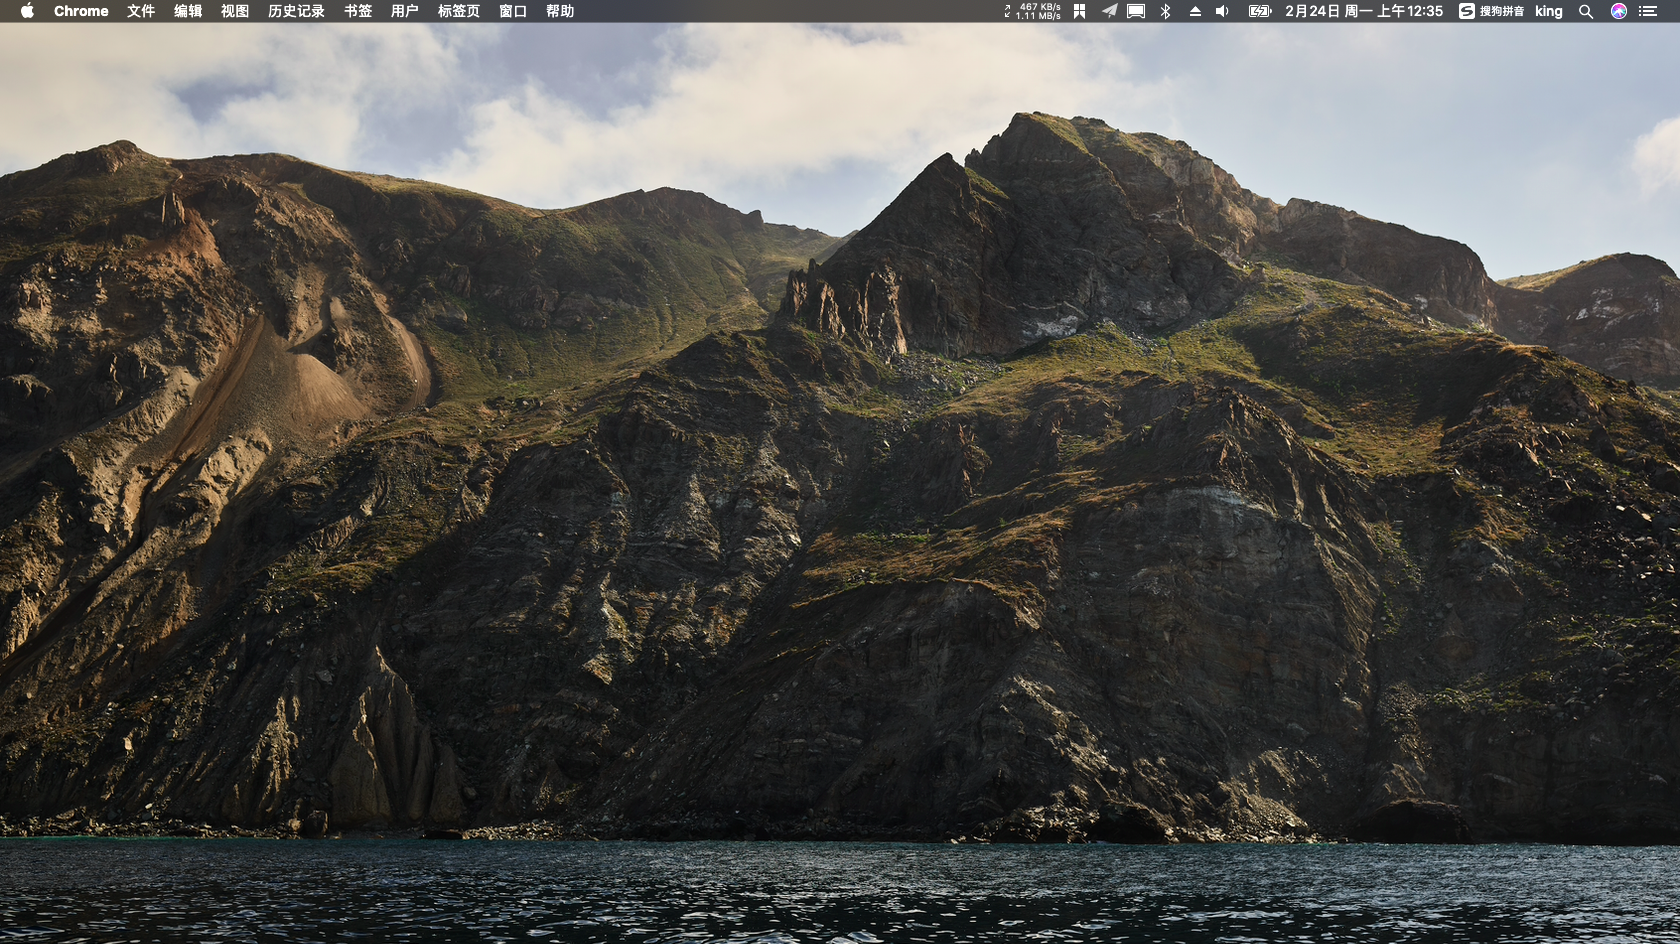Launch Siri from the menu bar
Screen dimensions: 1680x944
click(x=1619, y=11)
